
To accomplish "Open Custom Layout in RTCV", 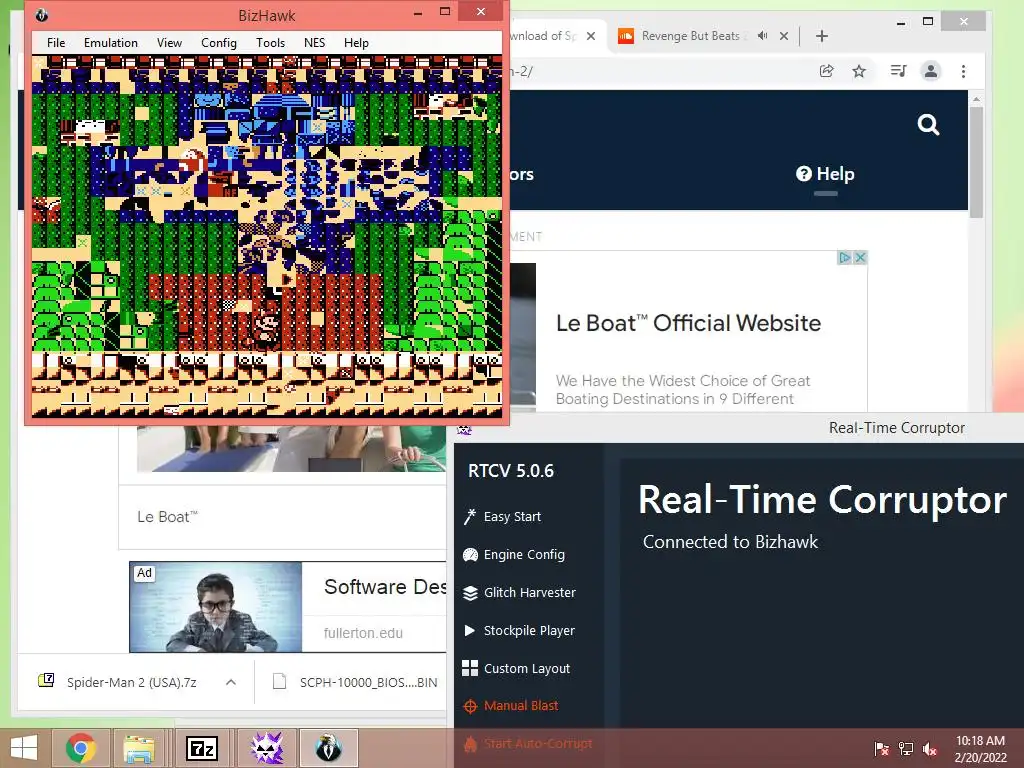I will coord(526,668).
